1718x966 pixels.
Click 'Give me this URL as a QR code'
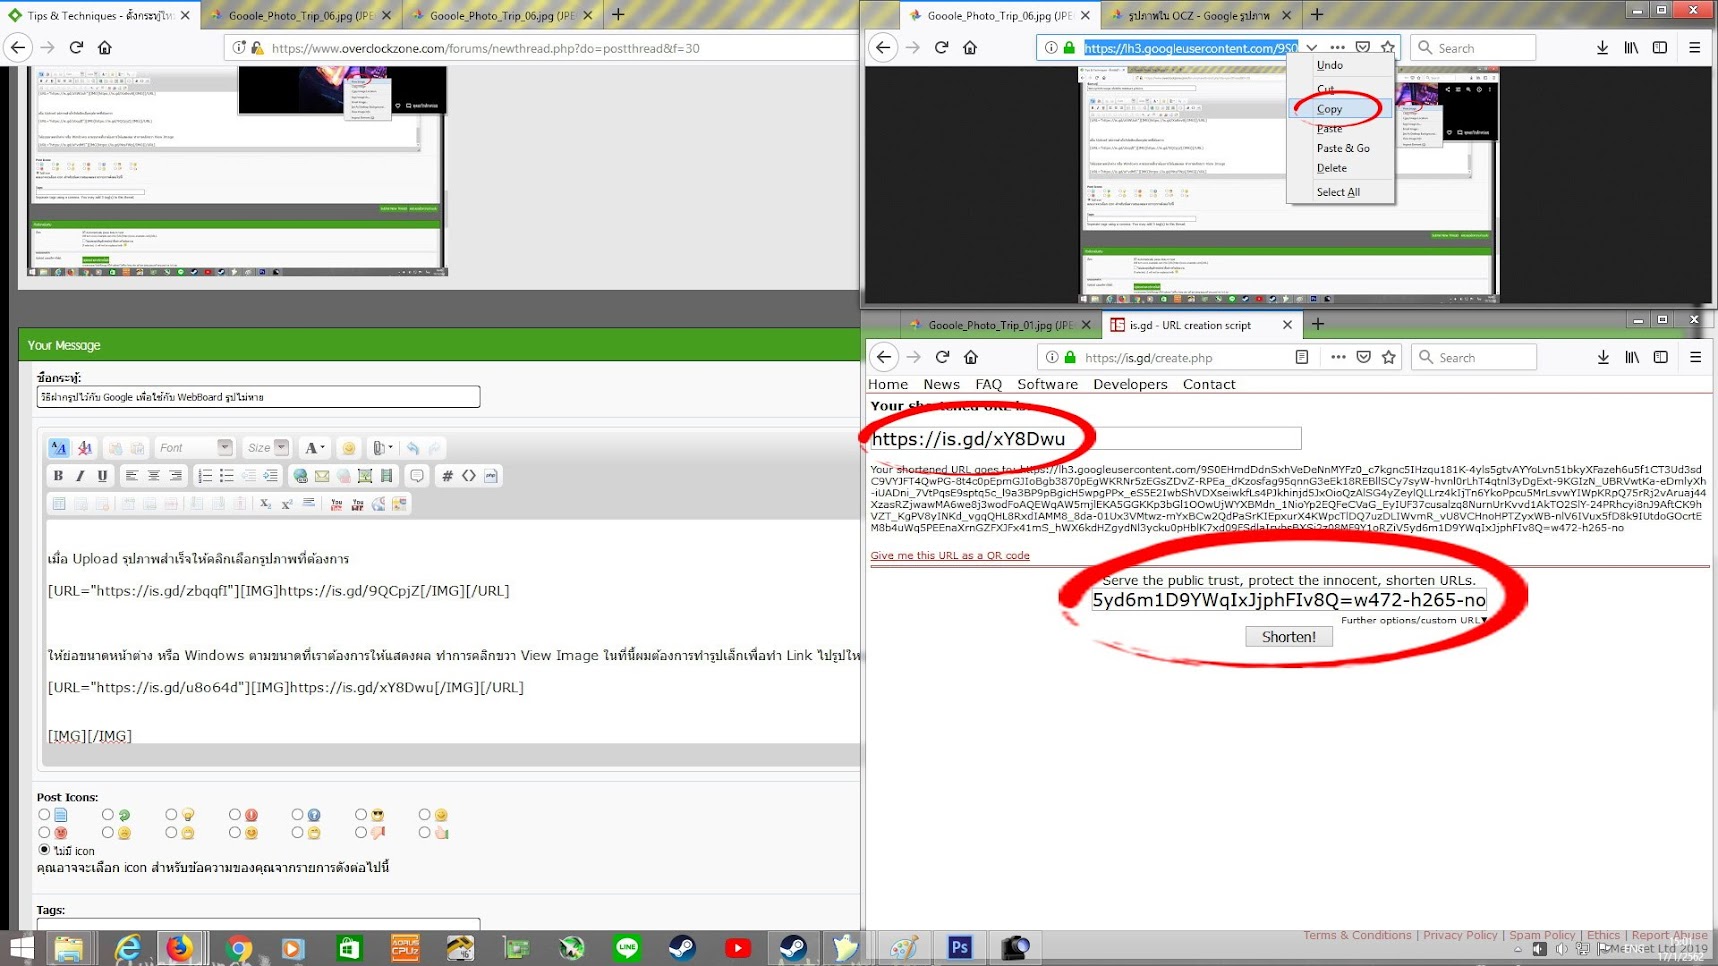(949, 556)
